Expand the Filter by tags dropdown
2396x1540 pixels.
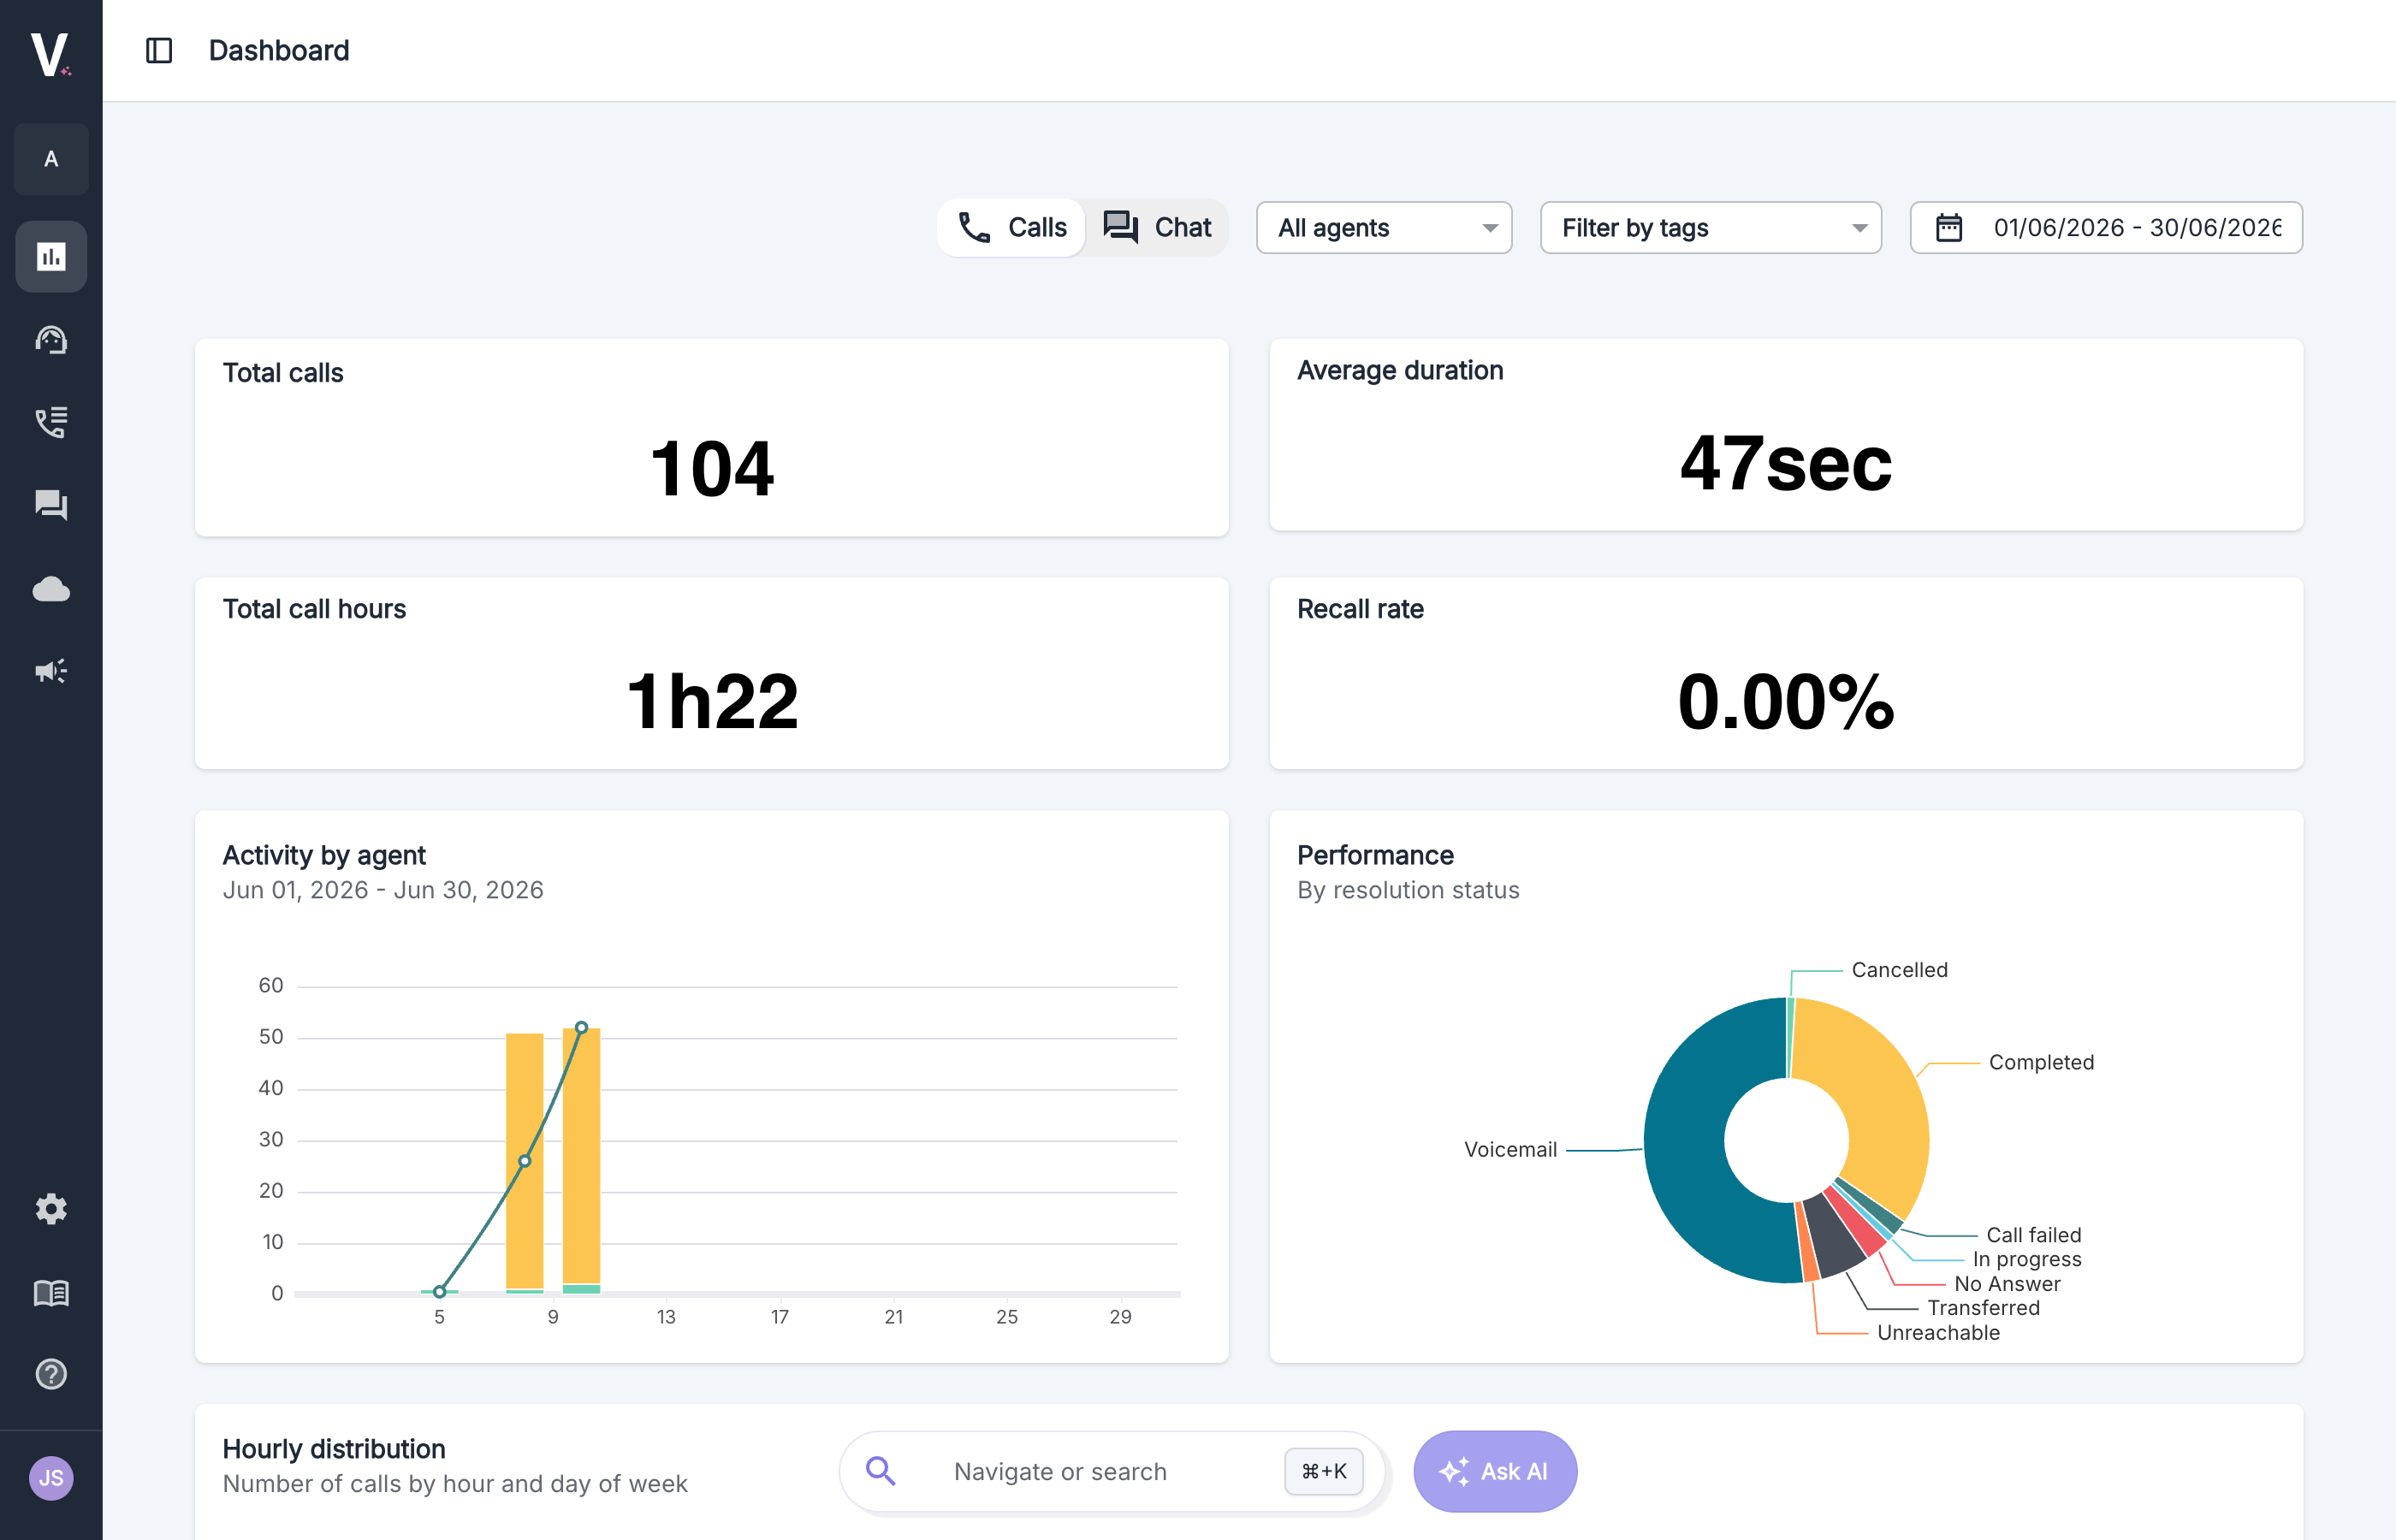(1711, 228)
